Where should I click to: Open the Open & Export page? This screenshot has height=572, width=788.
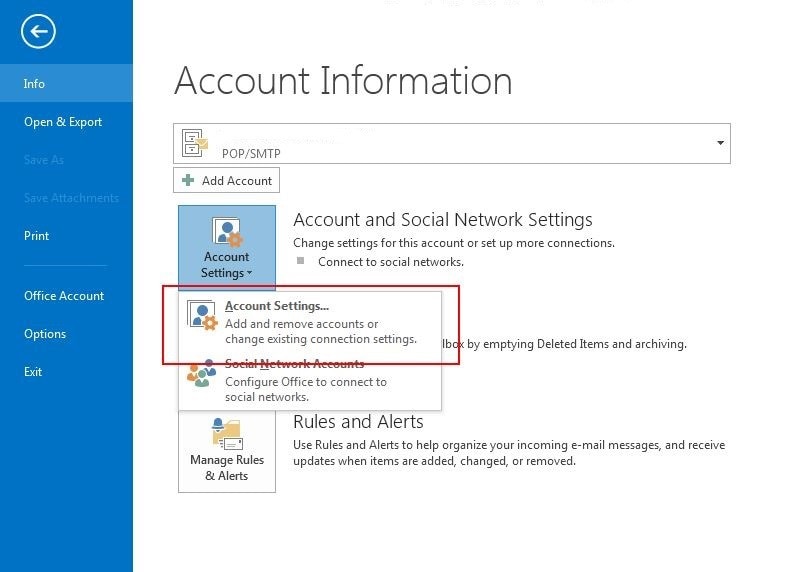pos(63,122)
